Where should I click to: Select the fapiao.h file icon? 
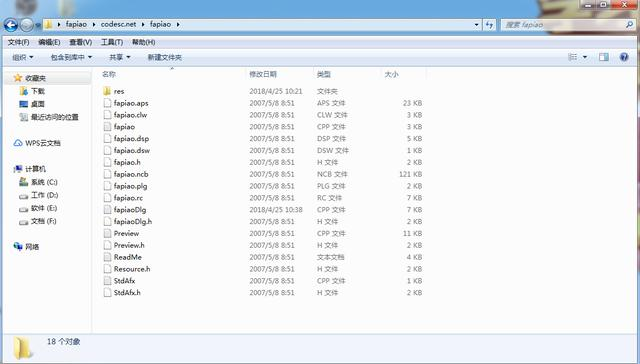(x=107, y=162)
